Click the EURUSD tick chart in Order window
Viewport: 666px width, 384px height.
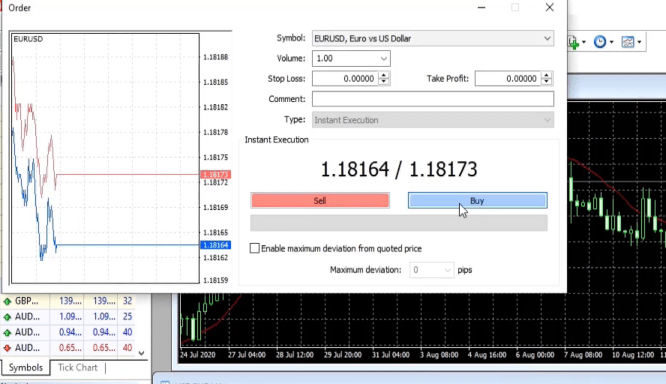point(105,158)
